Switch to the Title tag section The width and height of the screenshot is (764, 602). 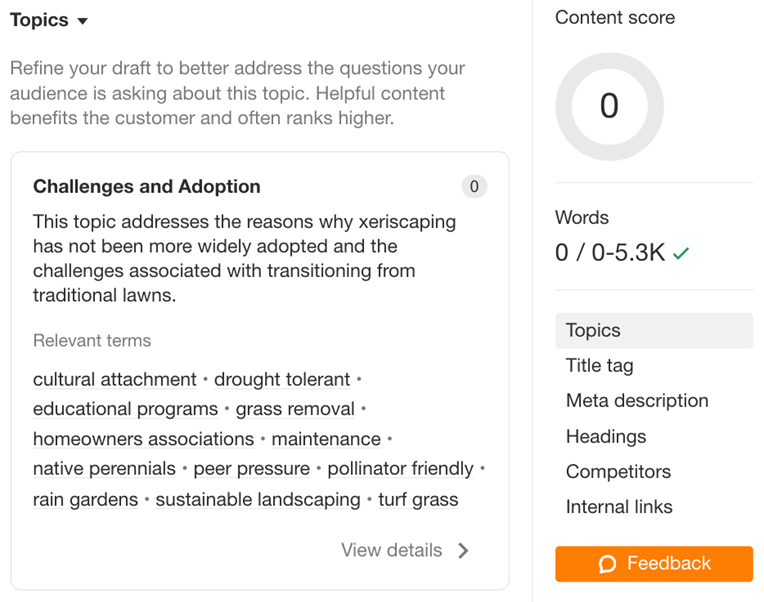[599, 365]
